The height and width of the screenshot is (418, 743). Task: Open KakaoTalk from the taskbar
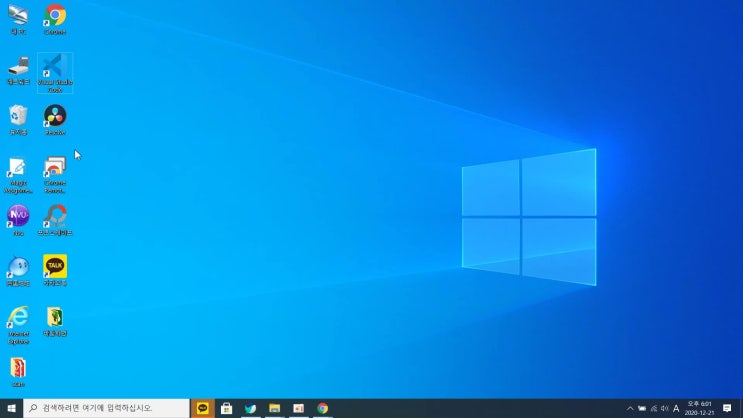click(x=202, y=408)
